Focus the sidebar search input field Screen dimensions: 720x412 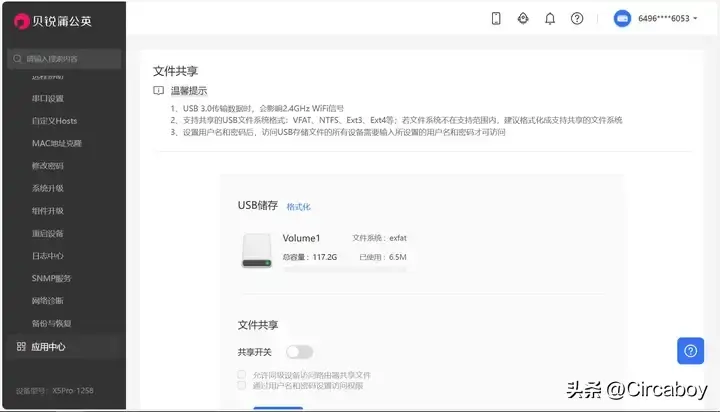coord(64,59)
